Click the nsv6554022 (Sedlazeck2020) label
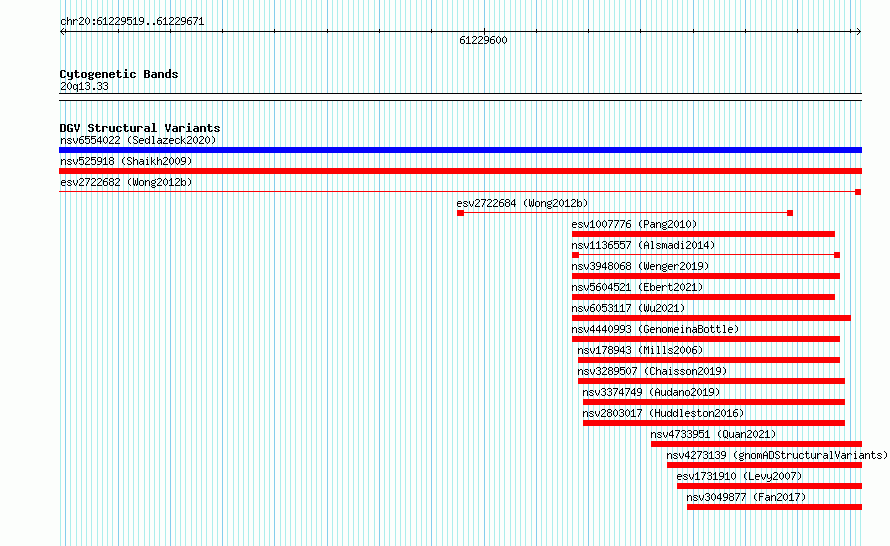890x546 pixels. 138,140
